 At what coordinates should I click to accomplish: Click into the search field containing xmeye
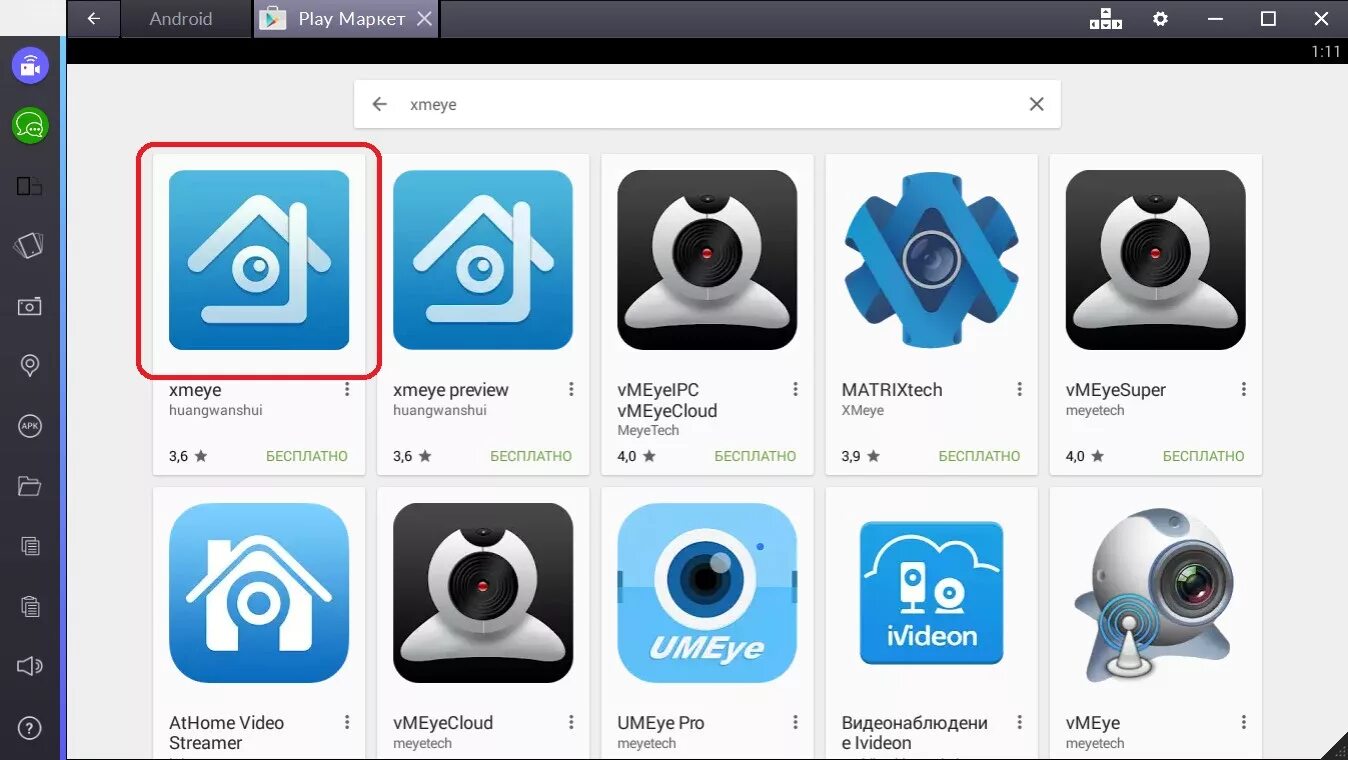tap(707, 104)
